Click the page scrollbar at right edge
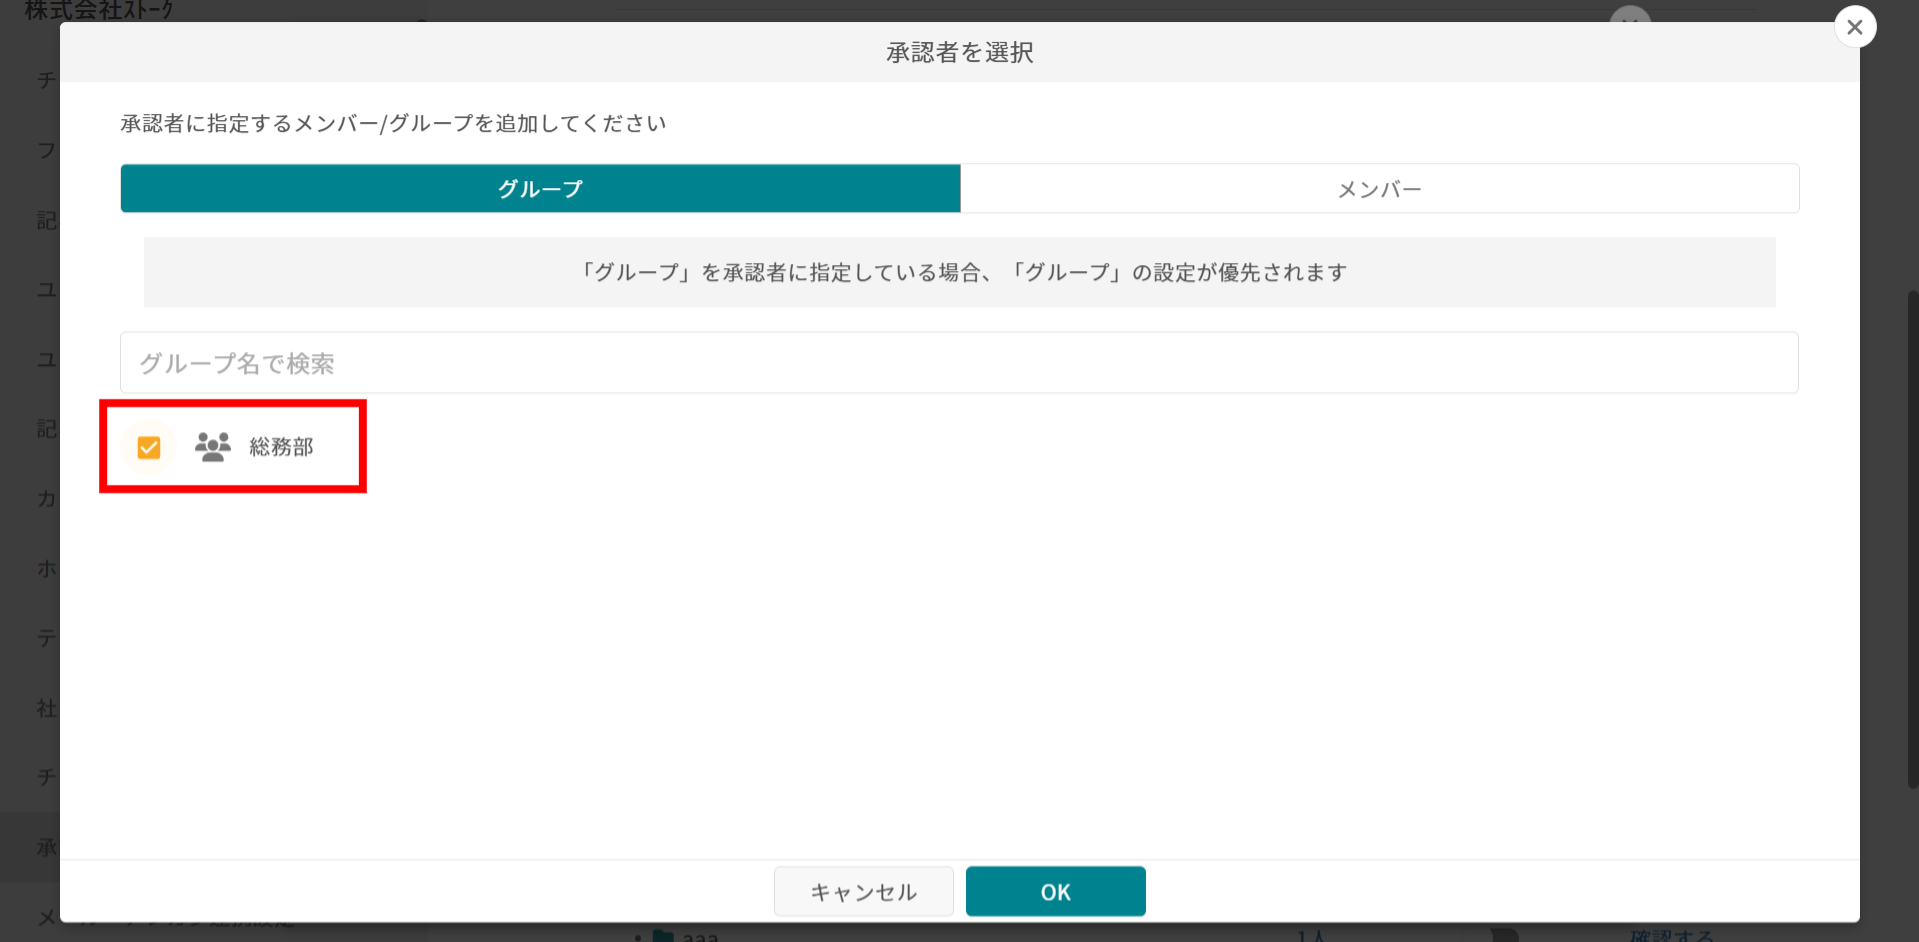 pyautogui.click(x=1912, y=540)
